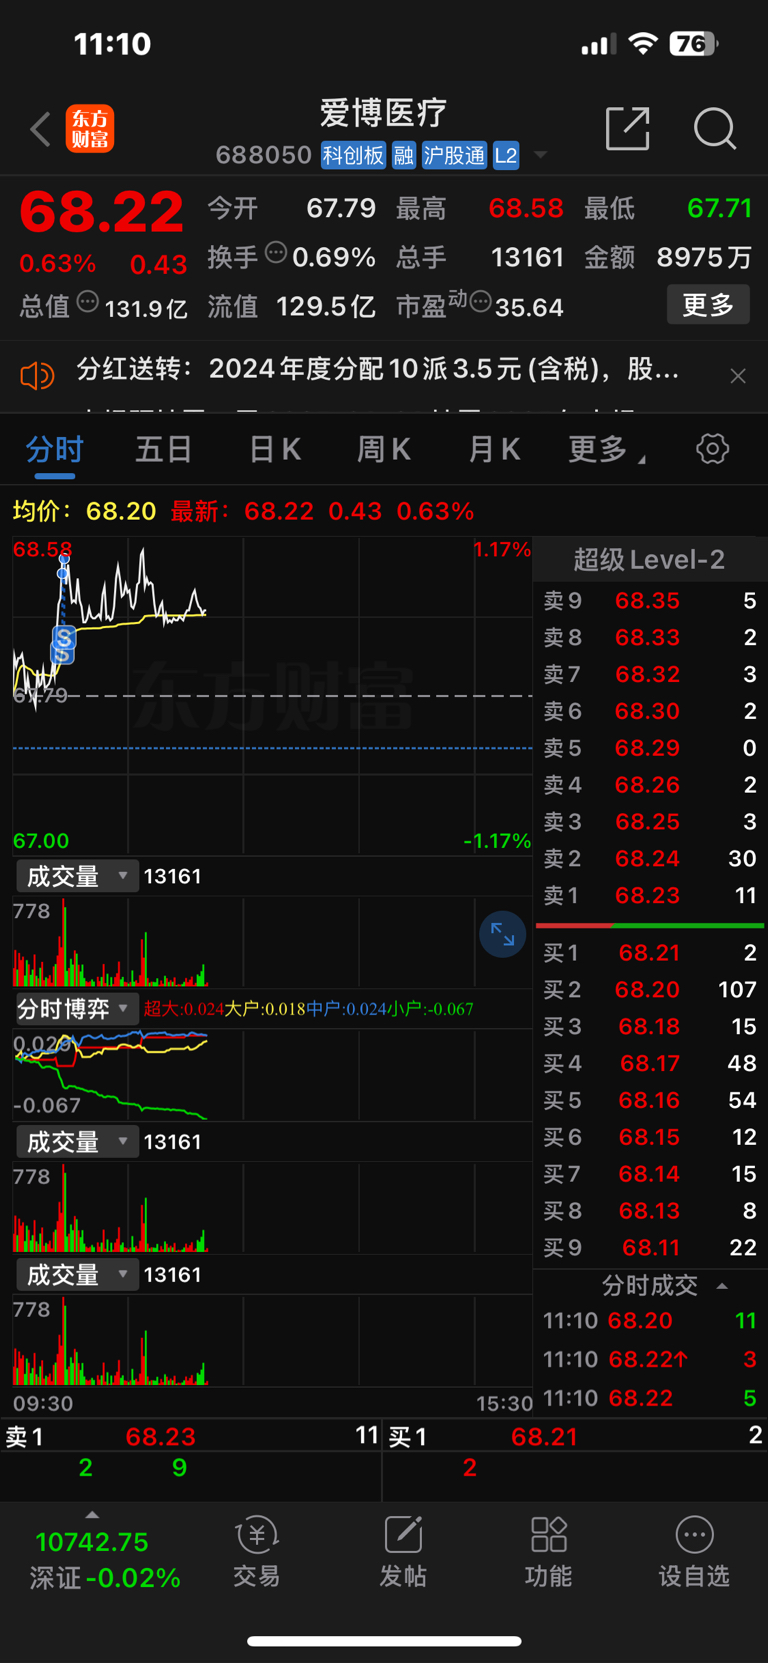Image resolution: width=768 pixels, height=1663 pixels.
Task: Dismiss the announcement banner with the X
Action: click(x=738, y=376)
